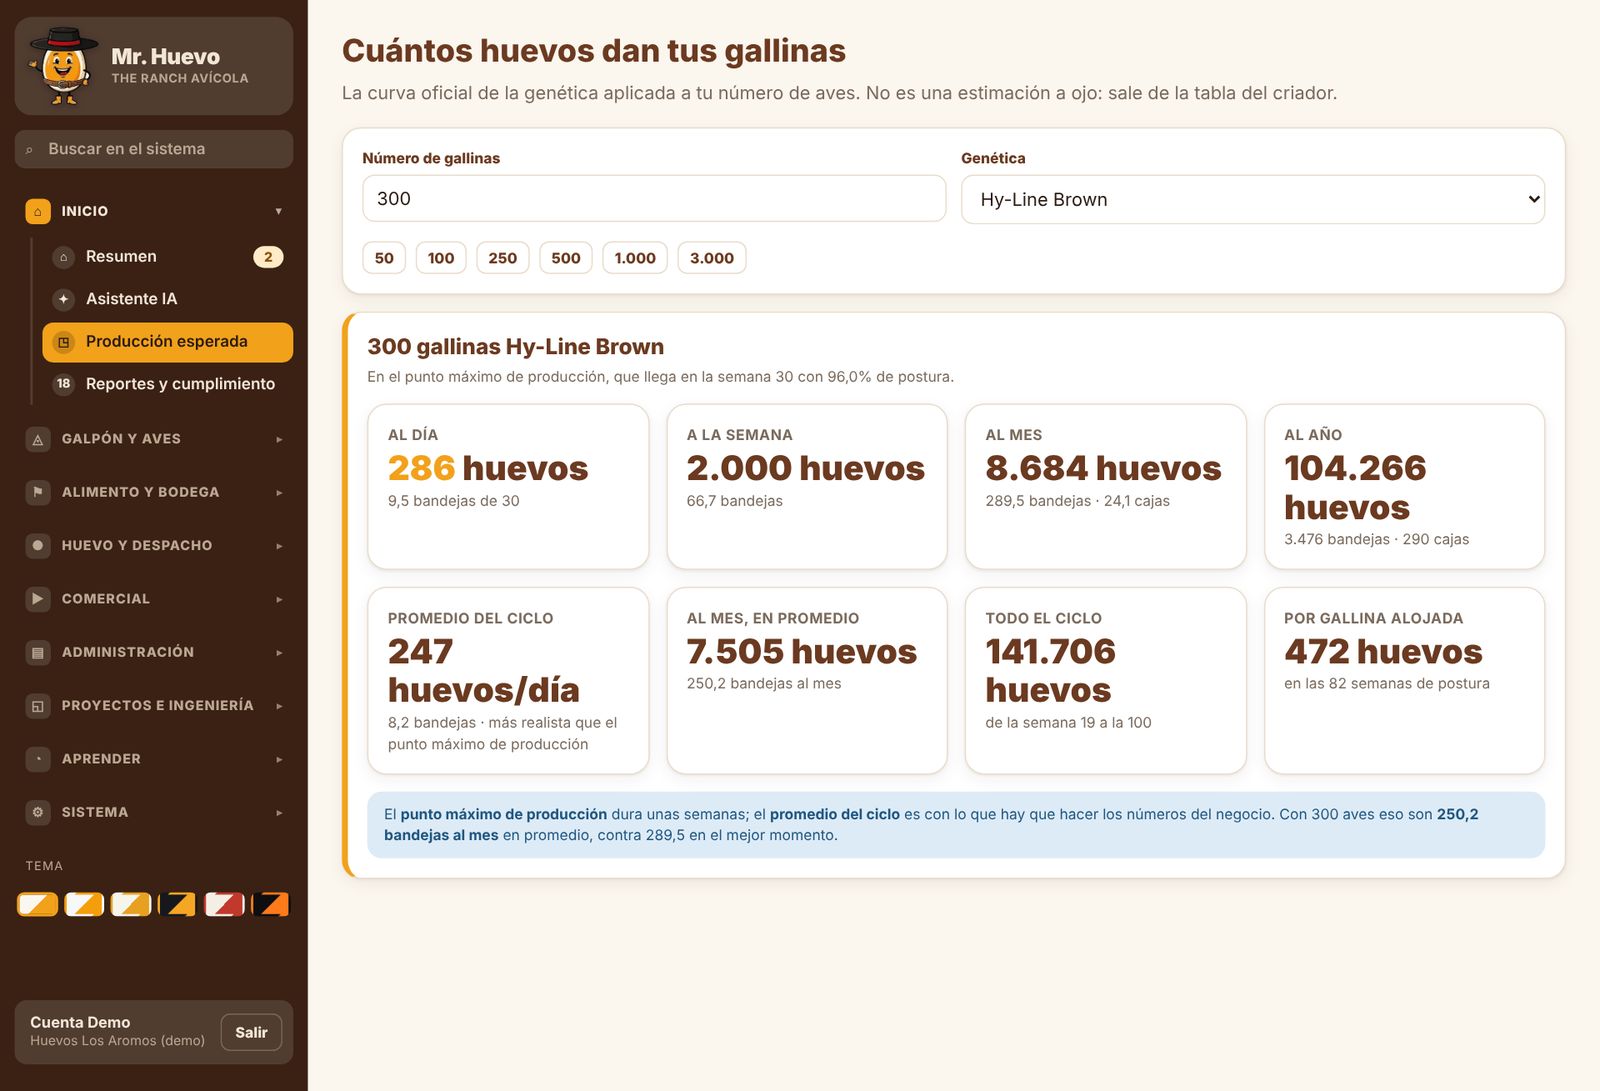Viewport: 1600px width, 1091px height.
Task: Log out with the Salir button
Action: click(x=251, y=1032)
